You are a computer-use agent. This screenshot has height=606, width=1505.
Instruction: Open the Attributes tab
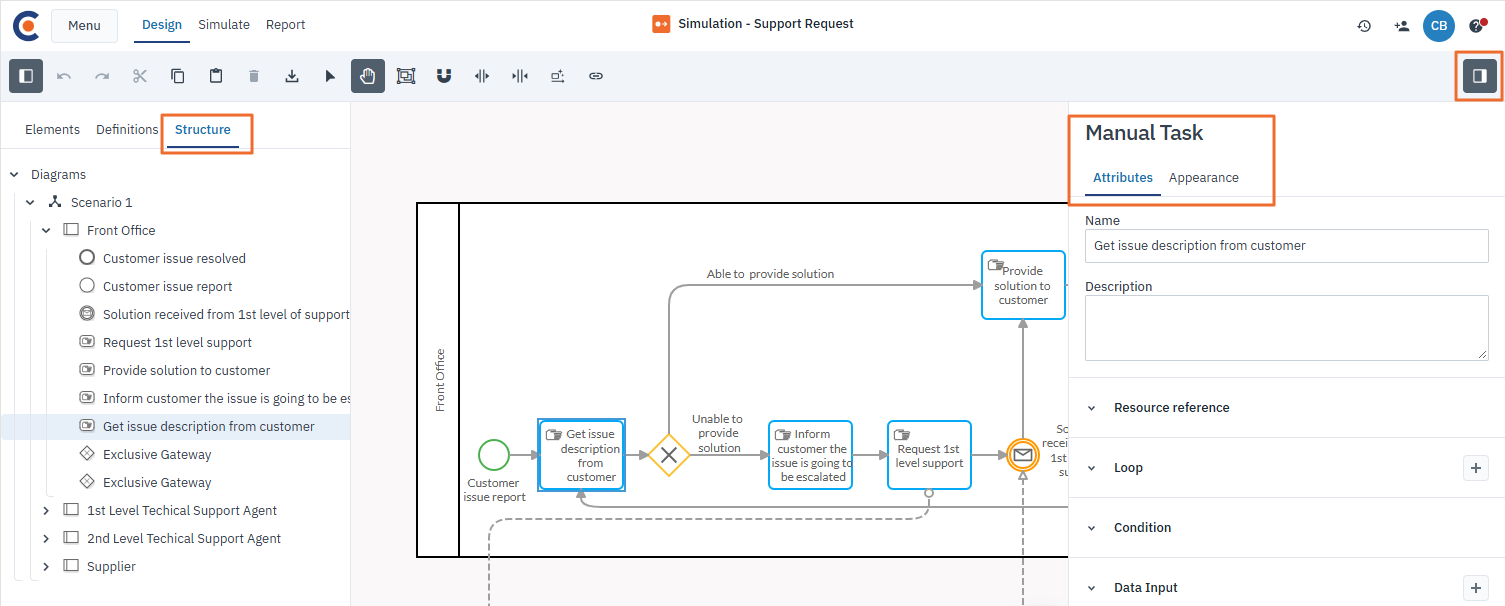(1123, 178)
